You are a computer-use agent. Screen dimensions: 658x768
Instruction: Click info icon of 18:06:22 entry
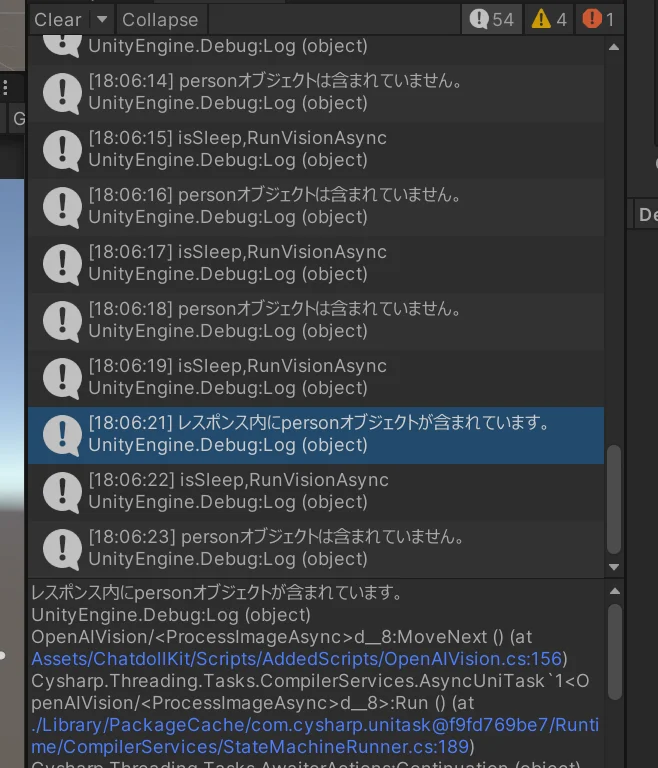pyautogui.click(x=62, y=492)
